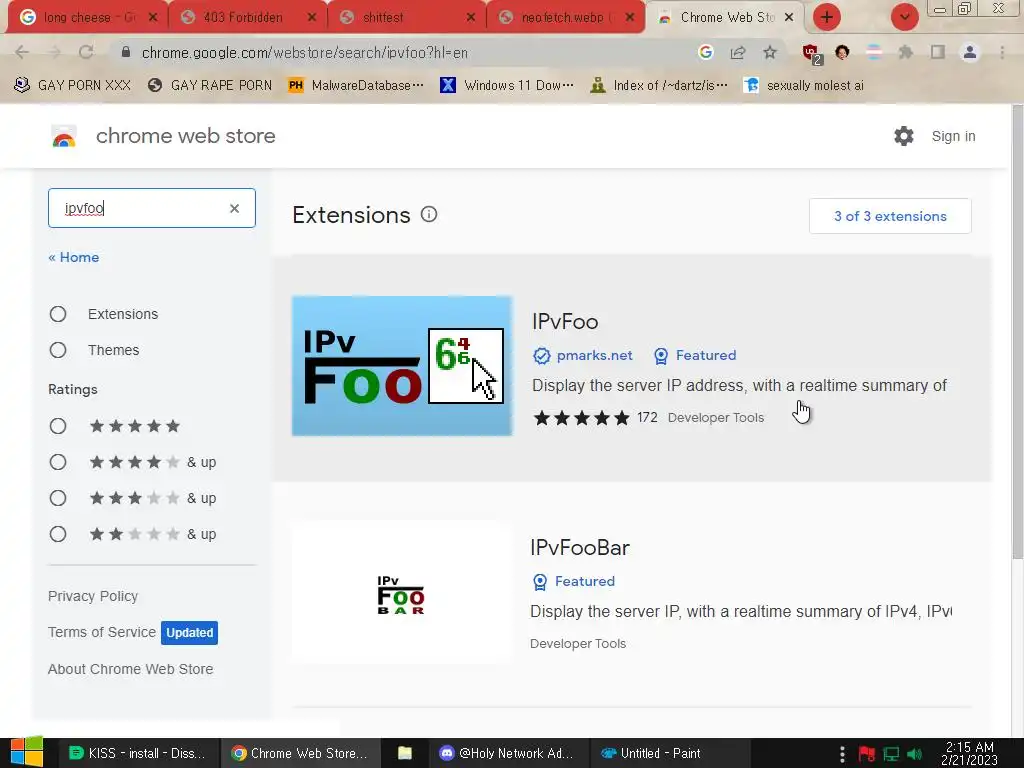Click the page vertical scrollbar
Image resolution: width=1024 pixels, height=768 pixels.
(1017, 332)
